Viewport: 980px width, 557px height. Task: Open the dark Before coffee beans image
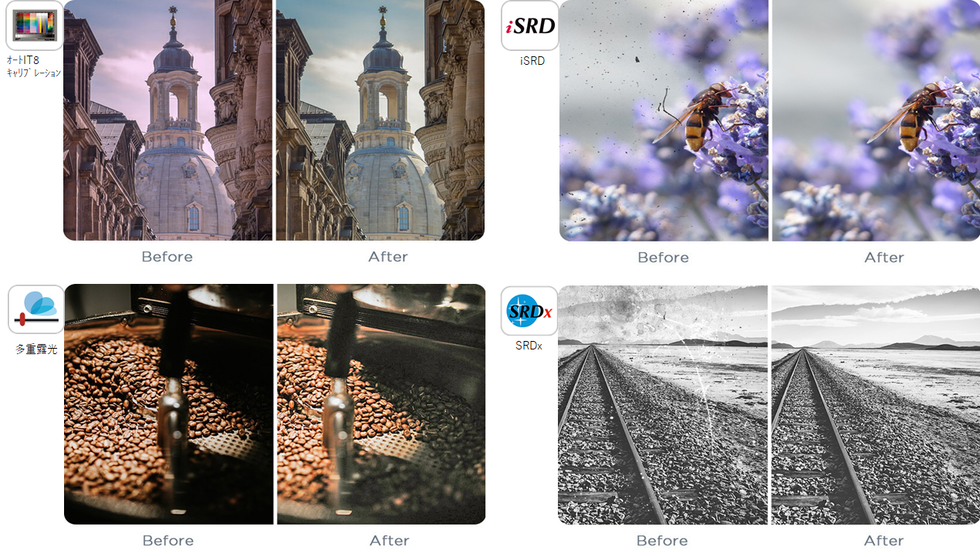pos(169,404)
